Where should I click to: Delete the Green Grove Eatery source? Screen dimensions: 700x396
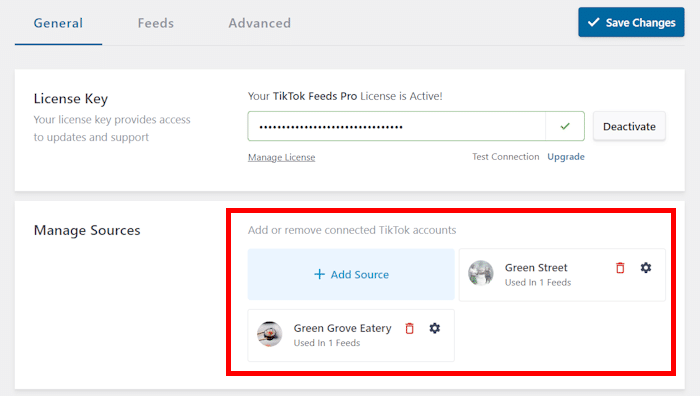tap(409, 329)
